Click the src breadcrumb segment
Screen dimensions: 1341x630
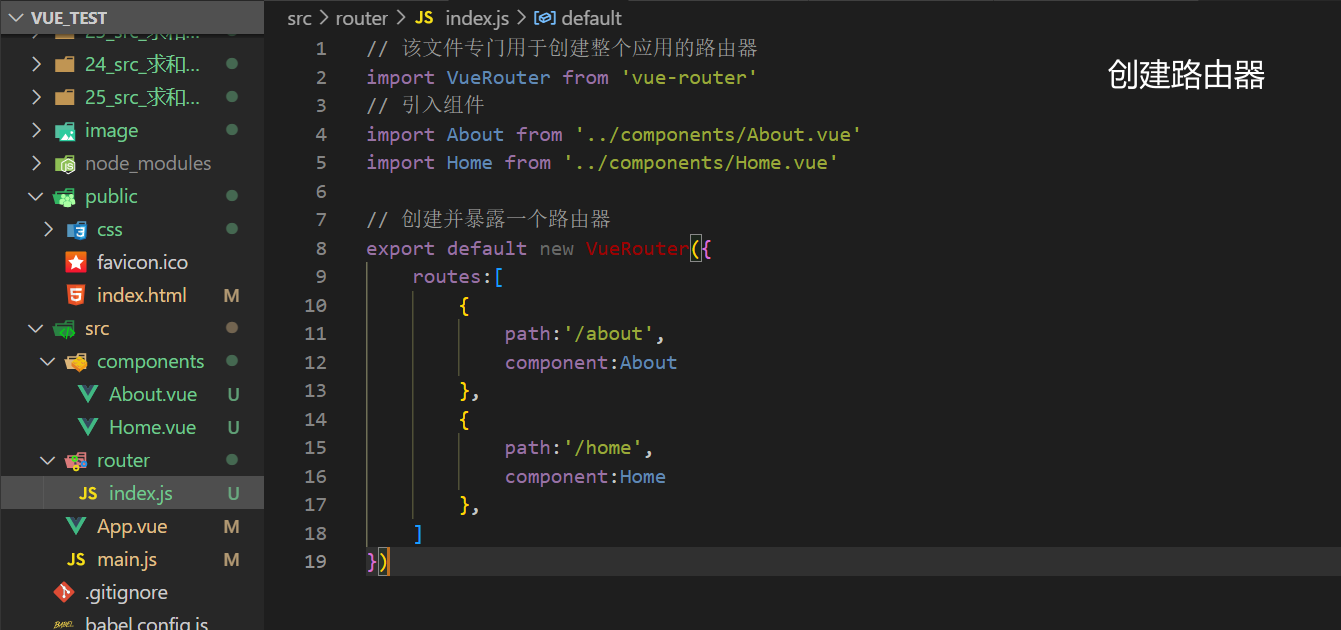(x=299, y=18)
